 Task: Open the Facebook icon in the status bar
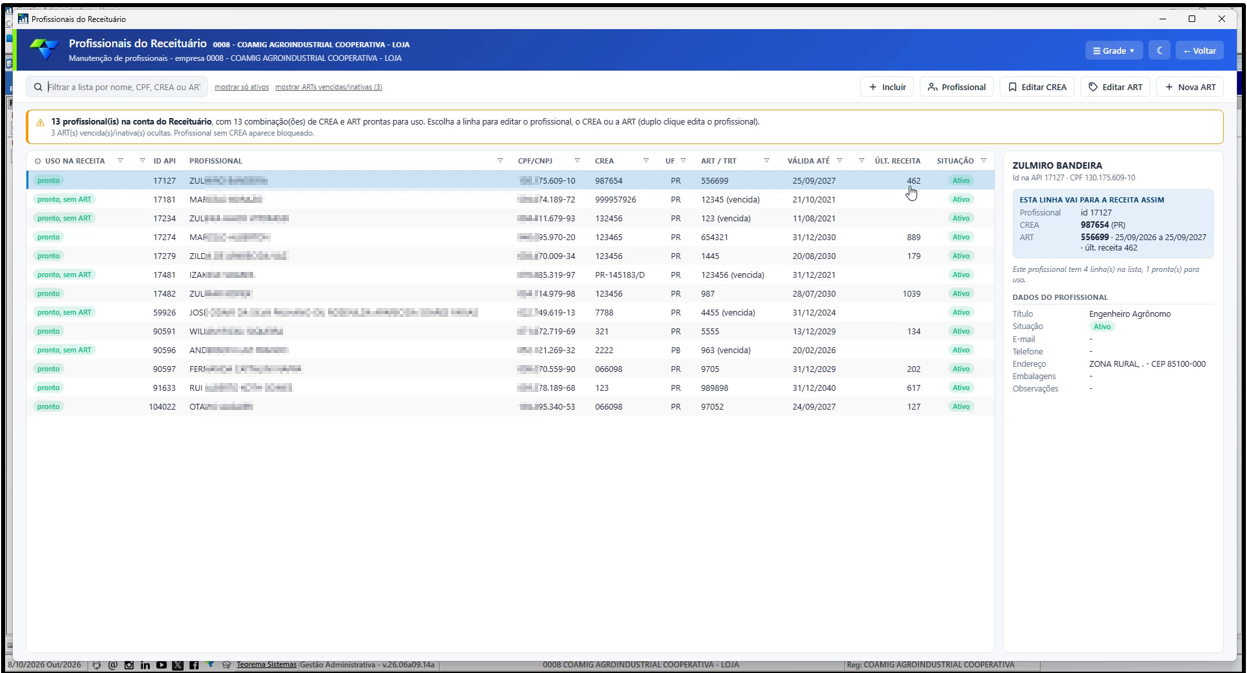click(194, 665)
